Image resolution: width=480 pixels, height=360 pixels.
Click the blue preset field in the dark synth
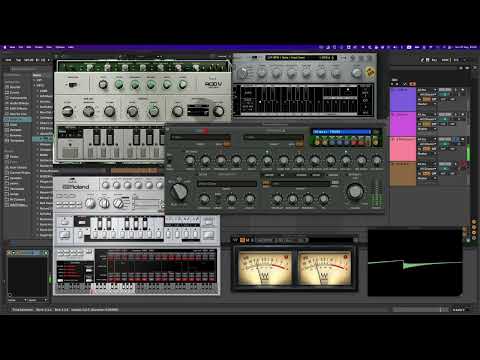pos(341,132)
